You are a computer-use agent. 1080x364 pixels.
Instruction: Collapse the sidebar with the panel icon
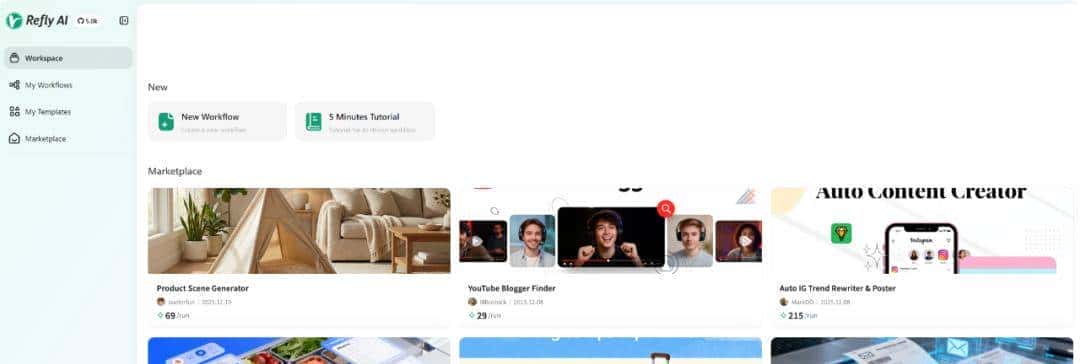[124, 21]
